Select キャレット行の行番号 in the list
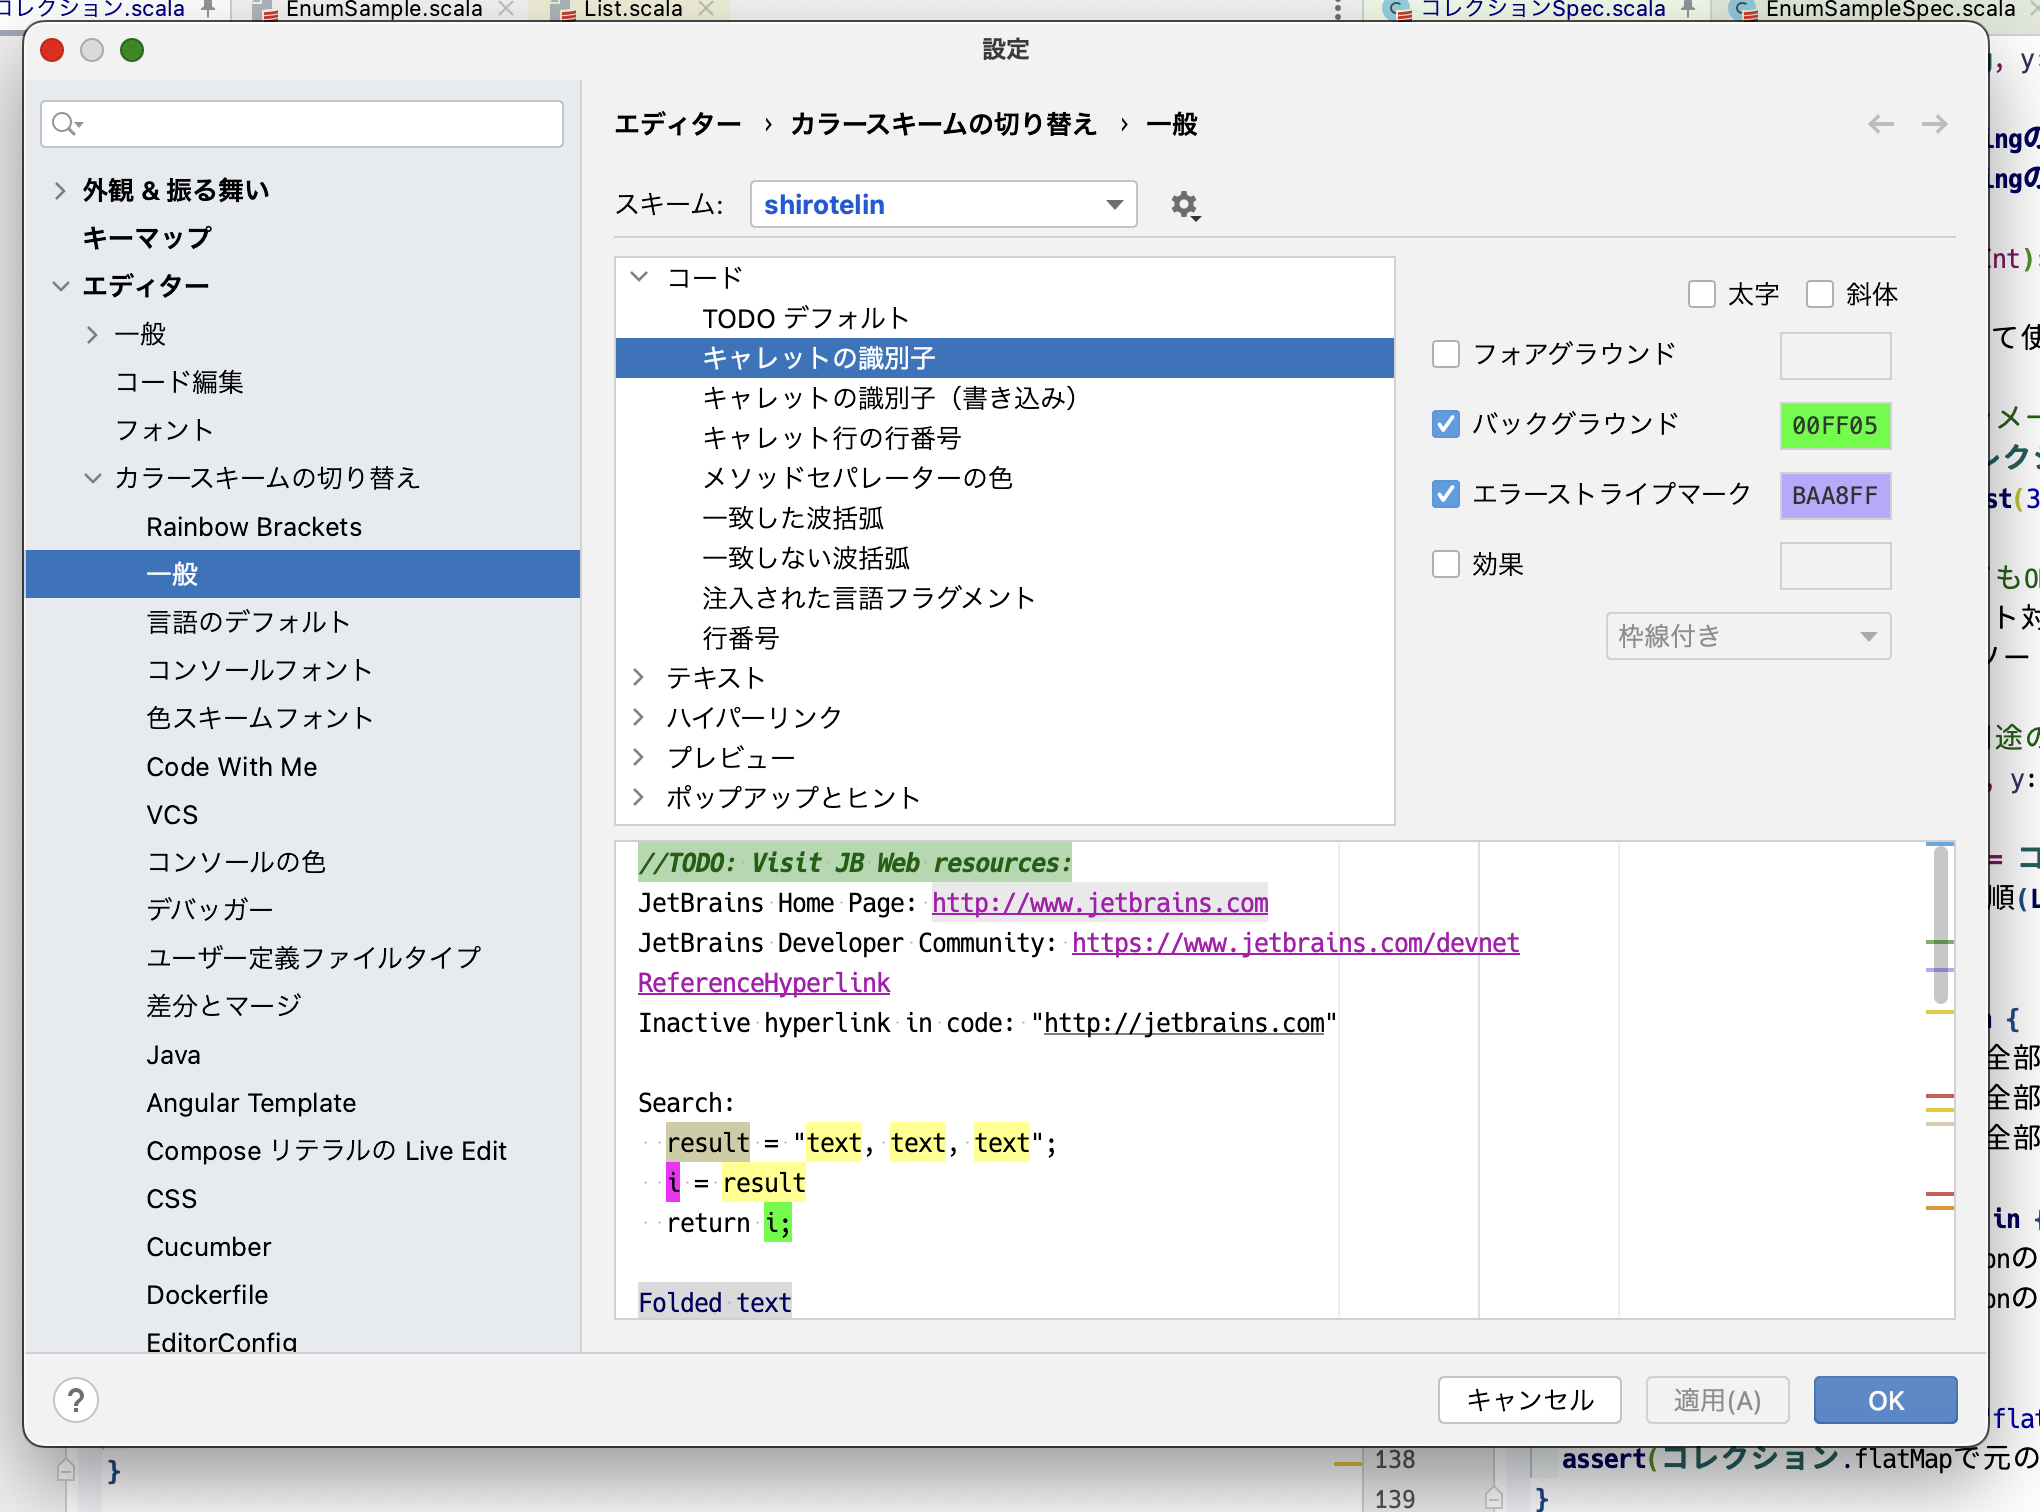 [831, 438]
